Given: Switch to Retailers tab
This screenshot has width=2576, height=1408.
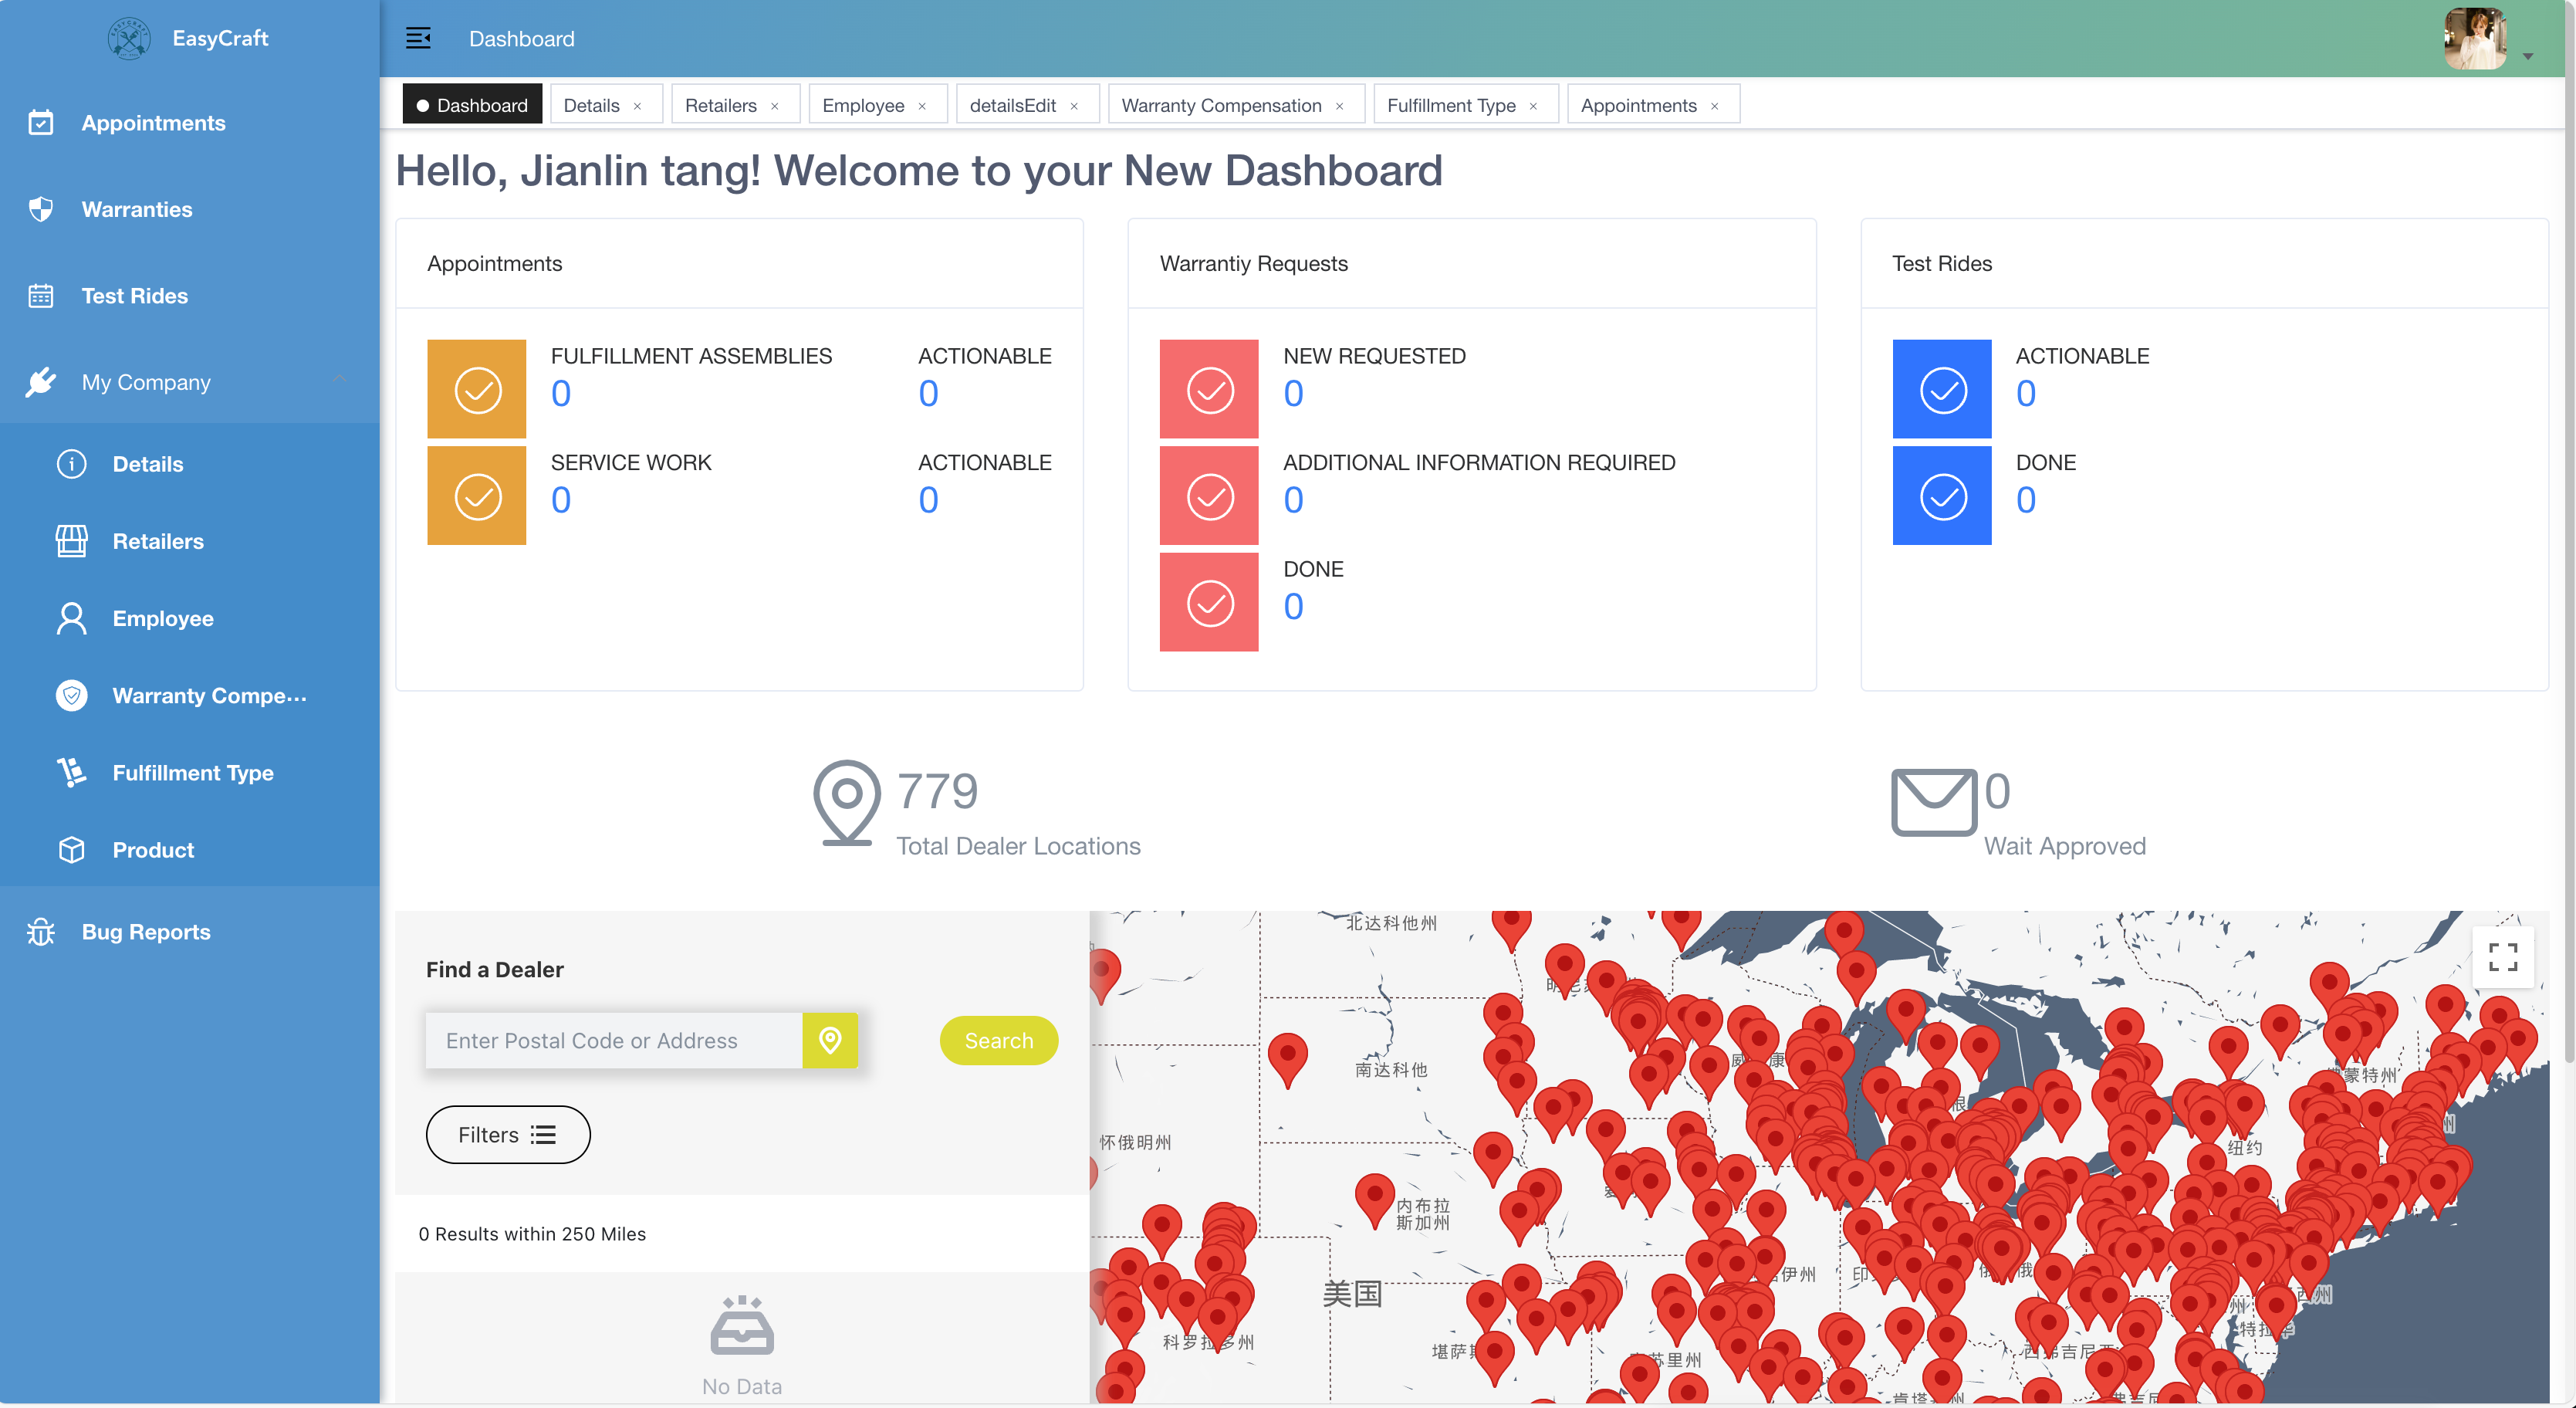Looking at the screenshot, I should [720, 105].
